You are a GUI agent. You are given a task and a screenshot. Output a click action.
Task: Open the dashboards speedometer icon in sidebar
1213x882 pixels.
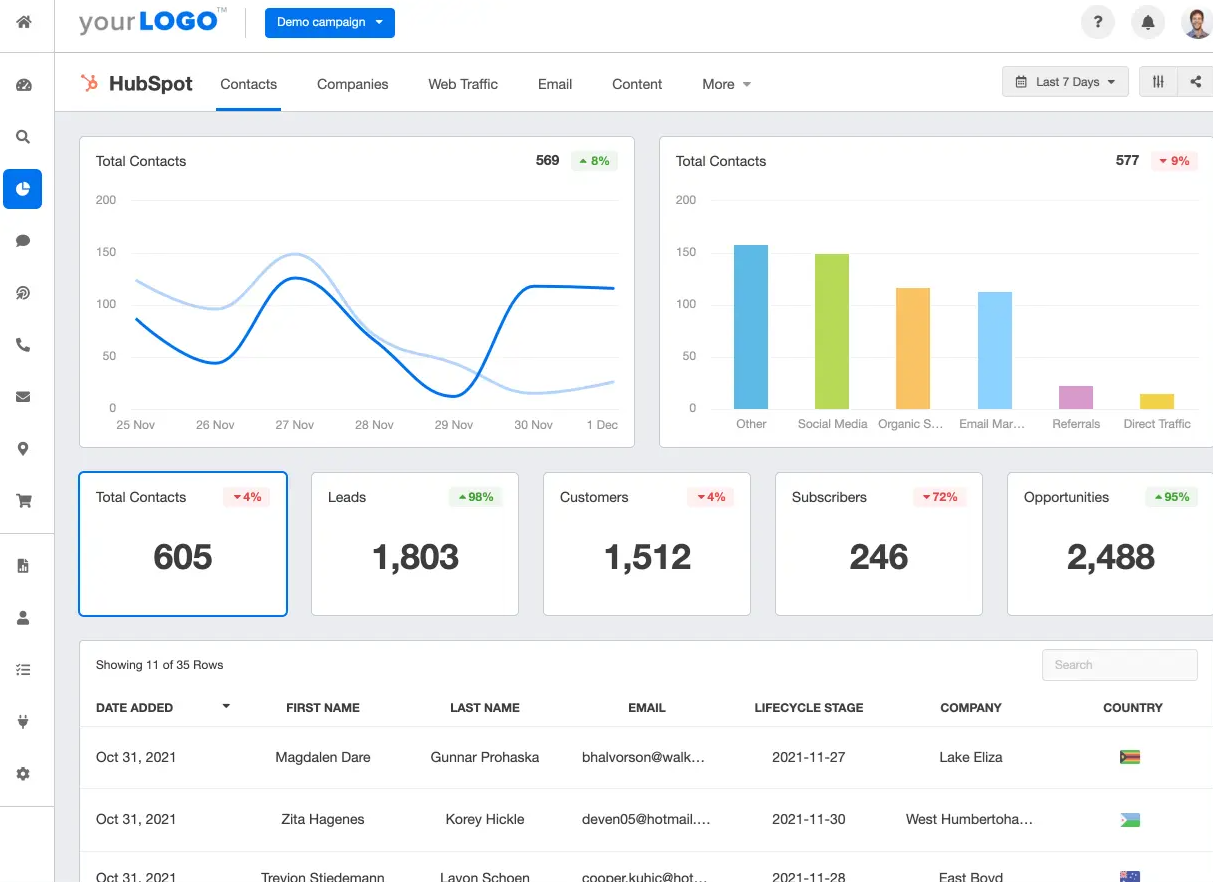pyautogui.click(x=22, y=86)
